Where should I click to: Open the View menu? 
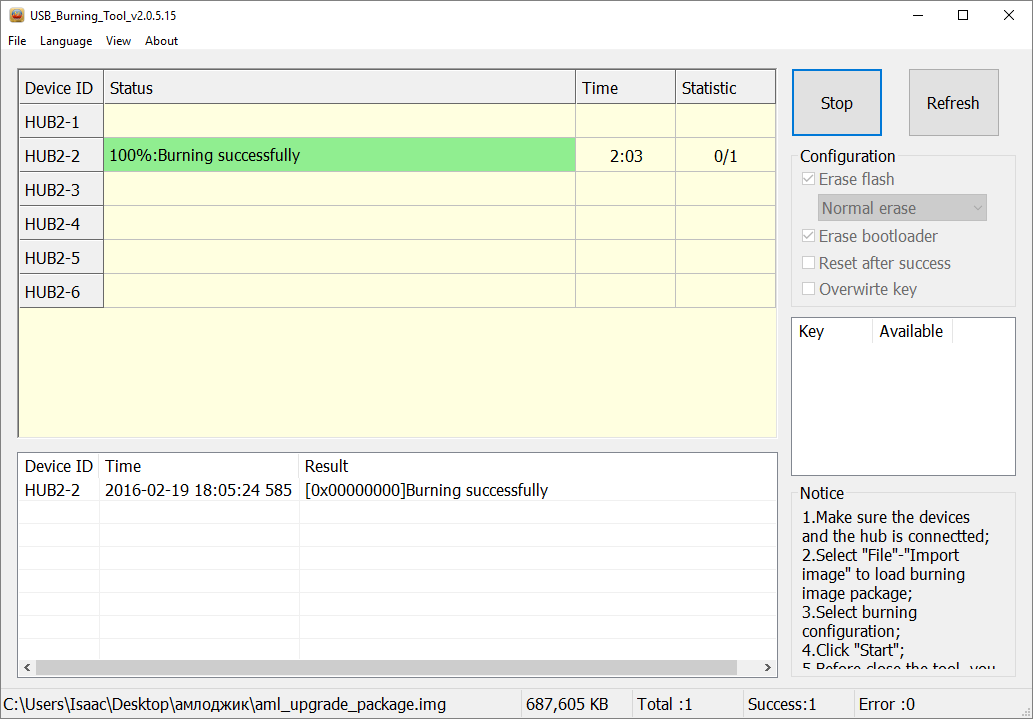[x=118, y=41]
